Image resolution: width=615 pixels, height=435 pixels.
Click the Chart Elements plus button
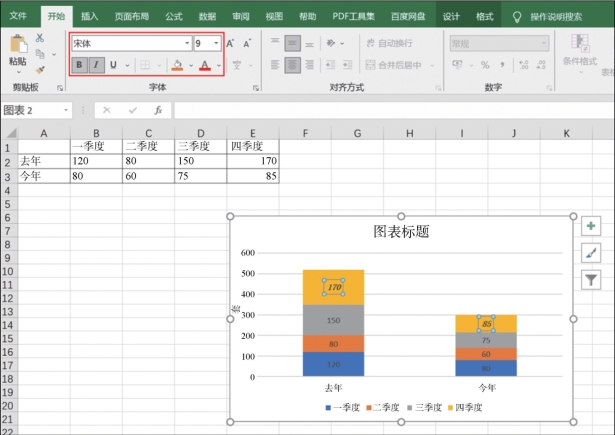(x=590, y=227)
